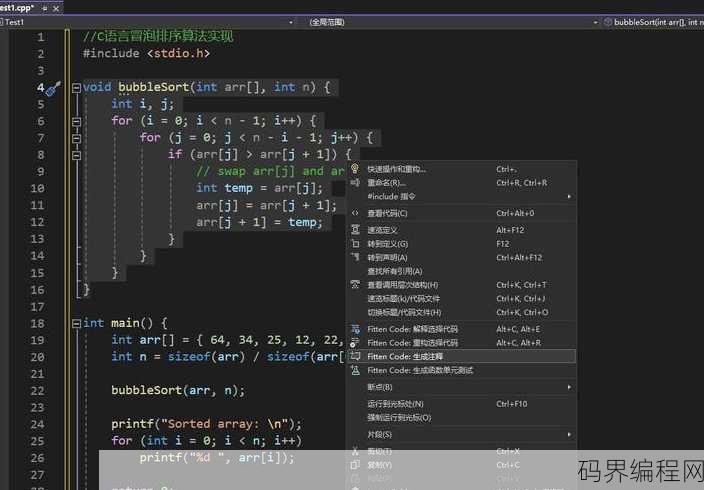Click the //C语言冒泡排序算法实现 comment on line 1
The width and height of the screenshot is (704, 490).
click(x=158, y=36)
